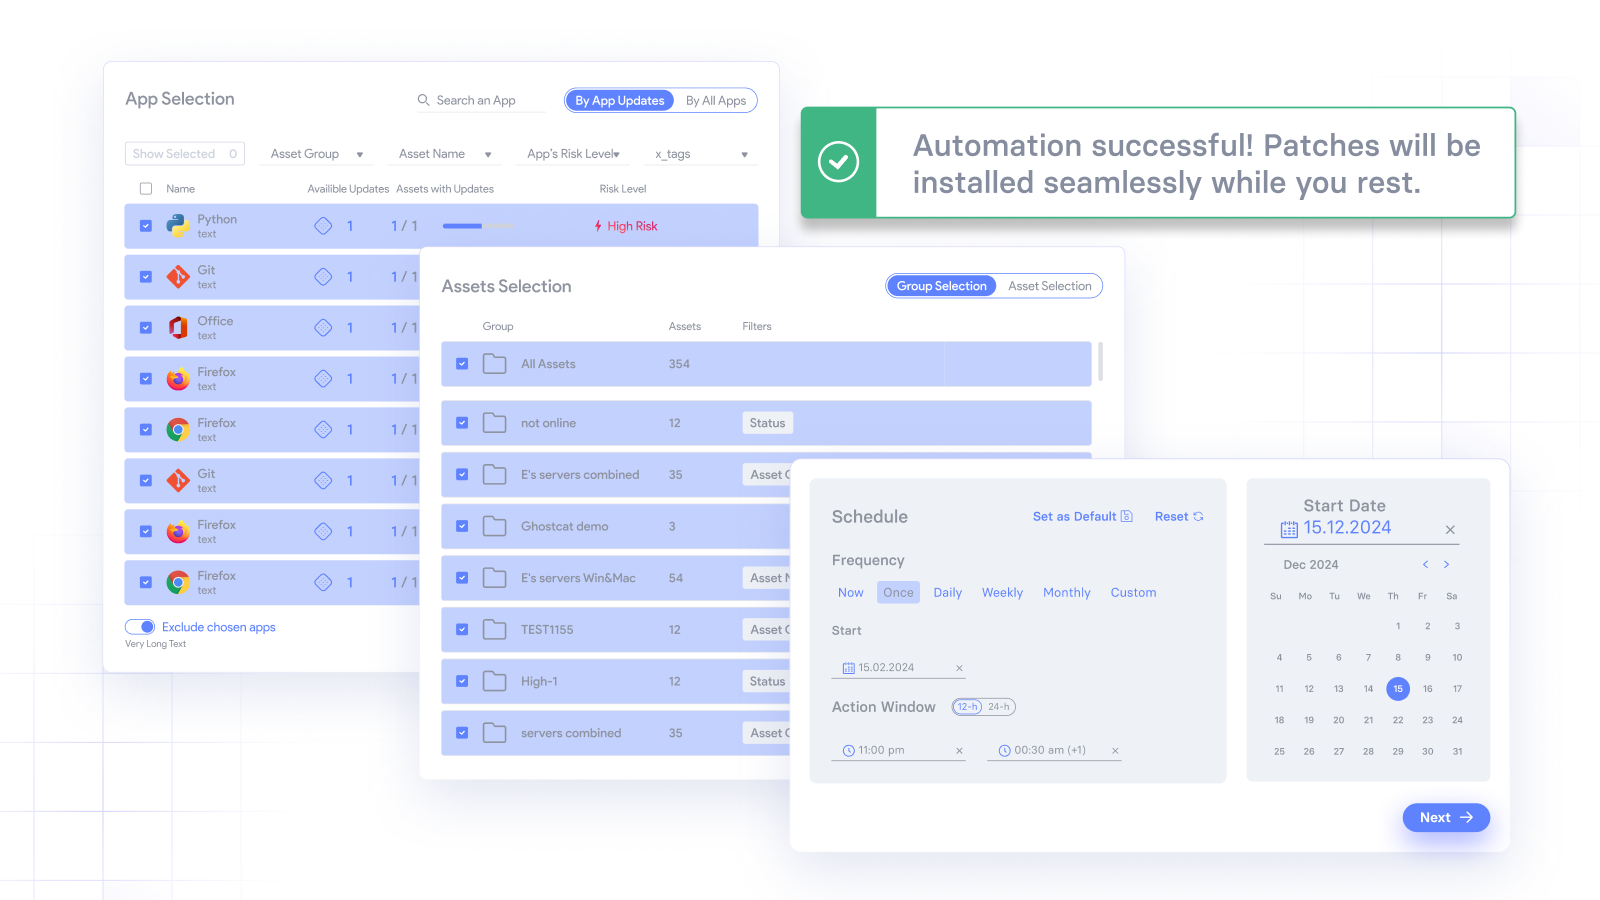The height and width of the screenshot is (900, 1600).
Task: Uncheck the Python app checkbox
Action: (x=146, y=226)
